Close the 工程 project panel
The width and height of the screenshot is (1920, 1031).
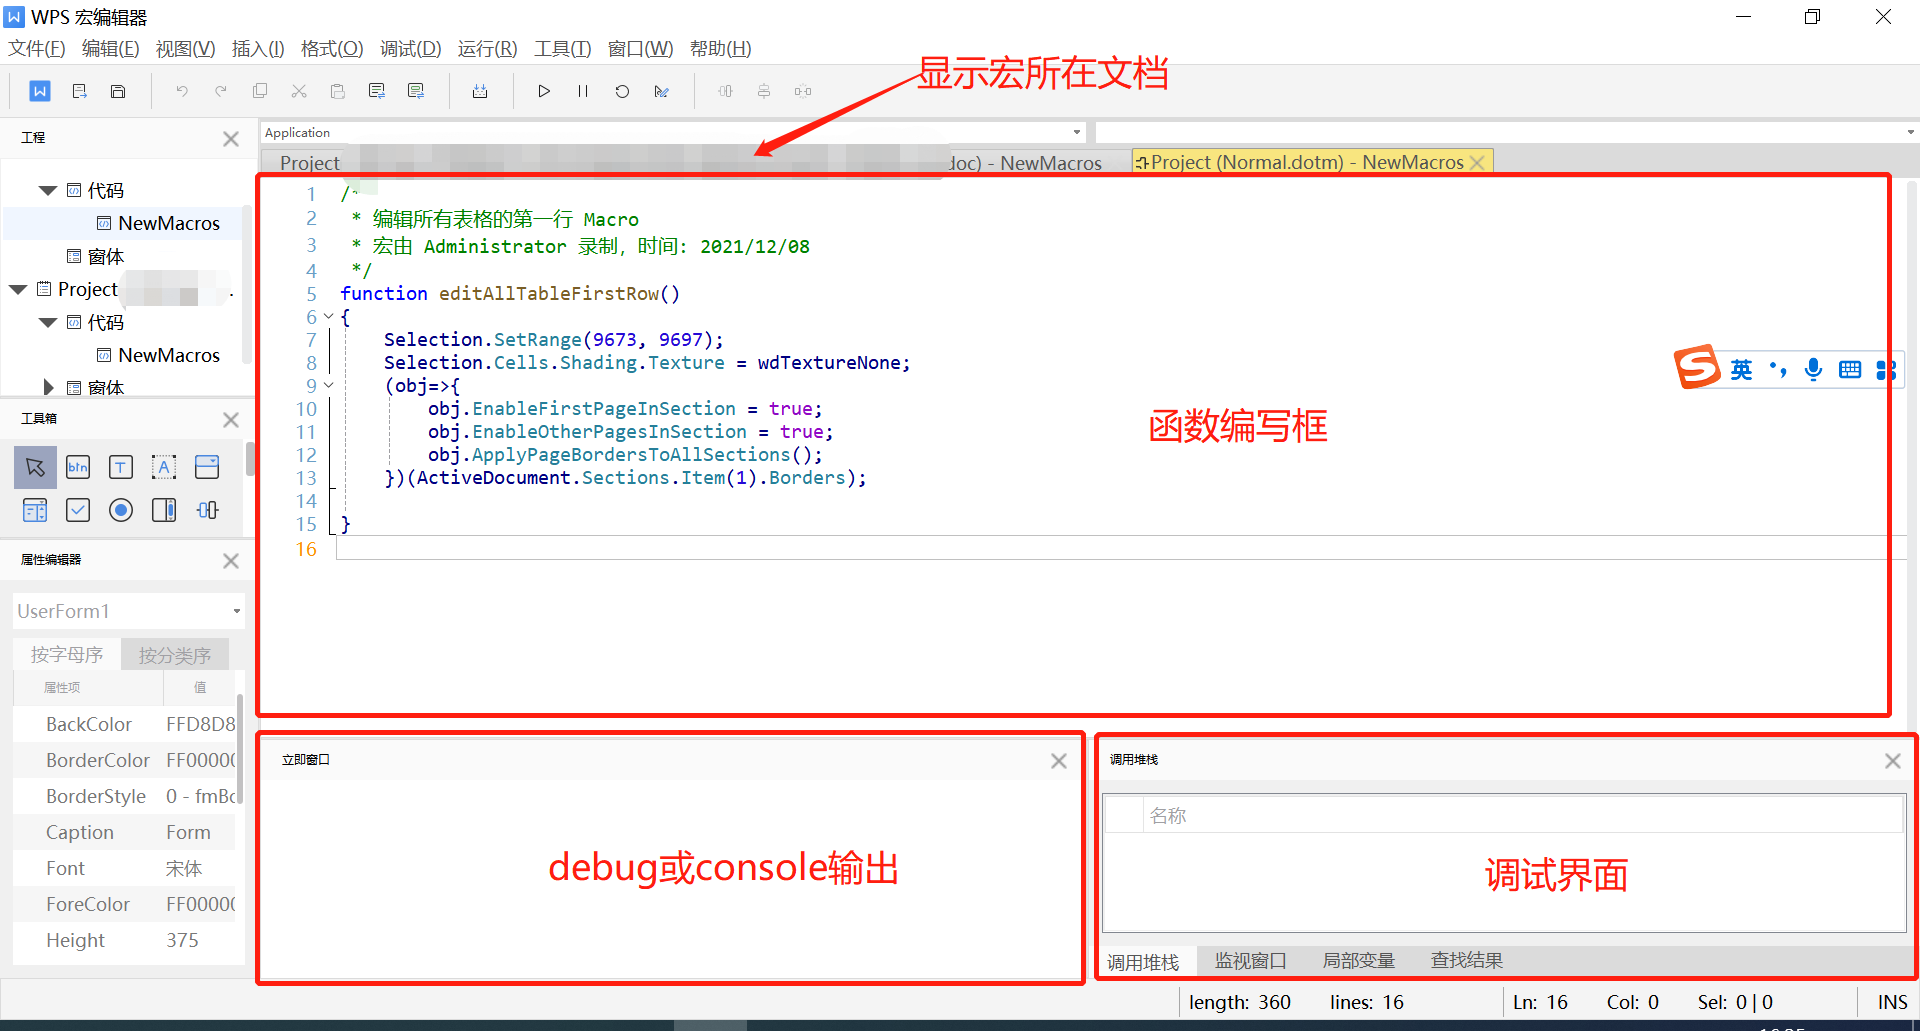click(x=231, y=139)
